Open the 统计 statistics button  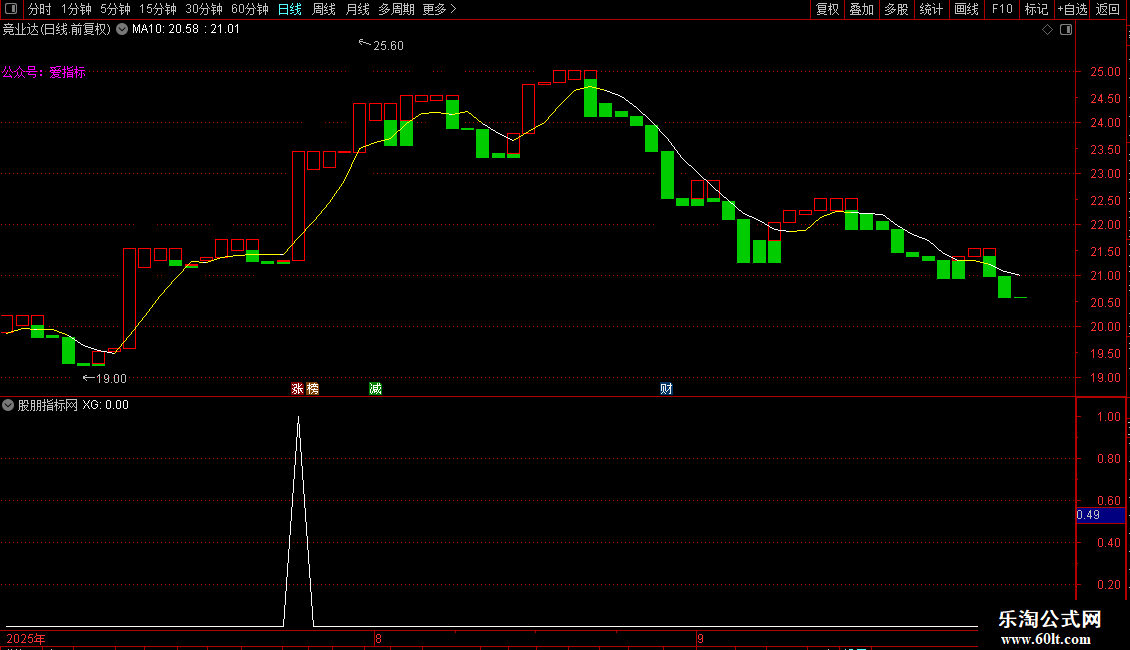(x=931, y=9)
